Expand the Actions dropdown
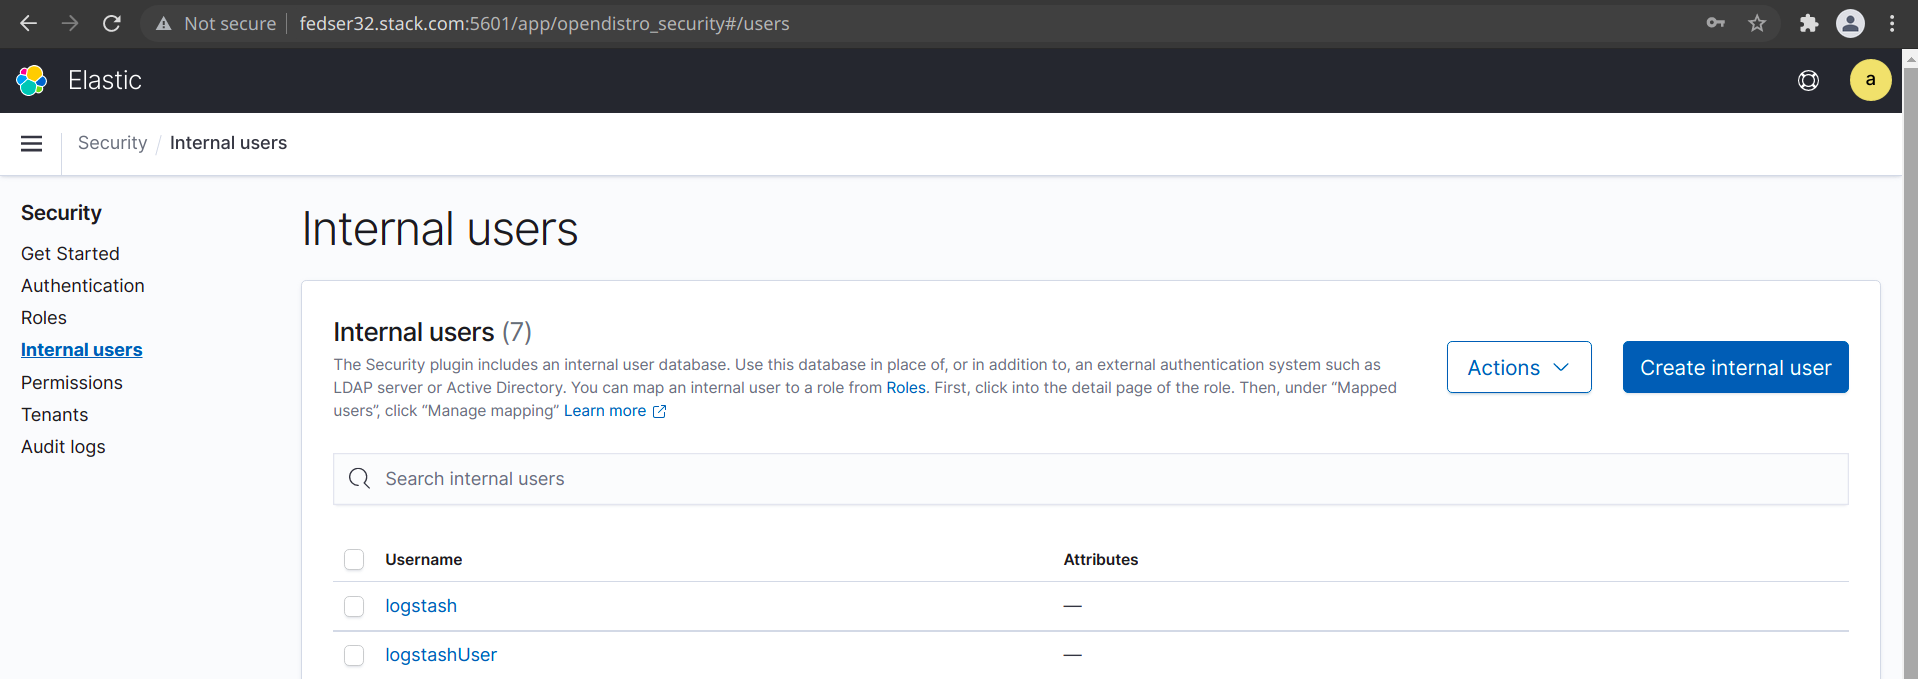The image size is (1918, 679). [1518, 368]
